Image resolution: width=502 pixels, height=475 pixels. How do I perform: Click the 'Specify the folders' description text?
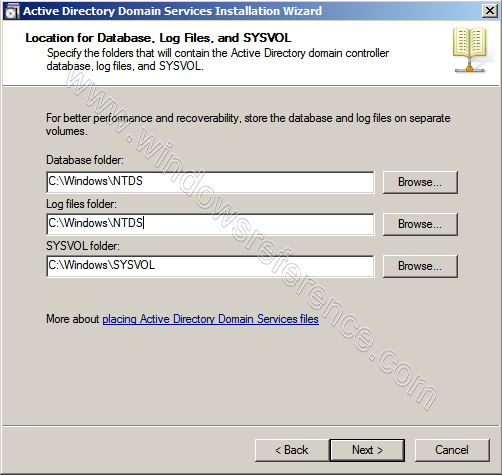[218, 59]
